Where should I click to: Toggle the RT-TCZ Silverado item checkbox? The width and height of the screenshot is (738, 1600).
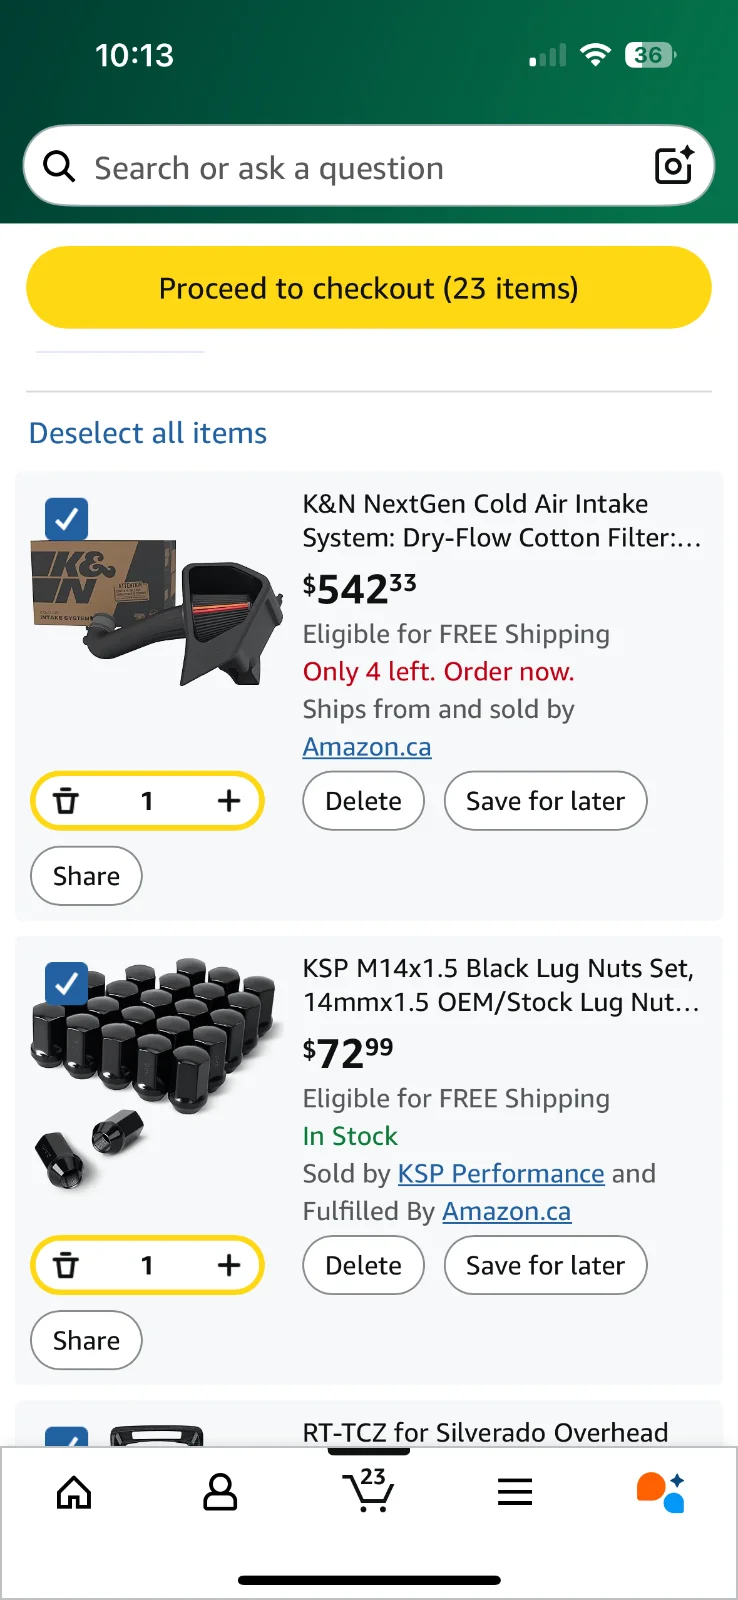(67, 1438)
